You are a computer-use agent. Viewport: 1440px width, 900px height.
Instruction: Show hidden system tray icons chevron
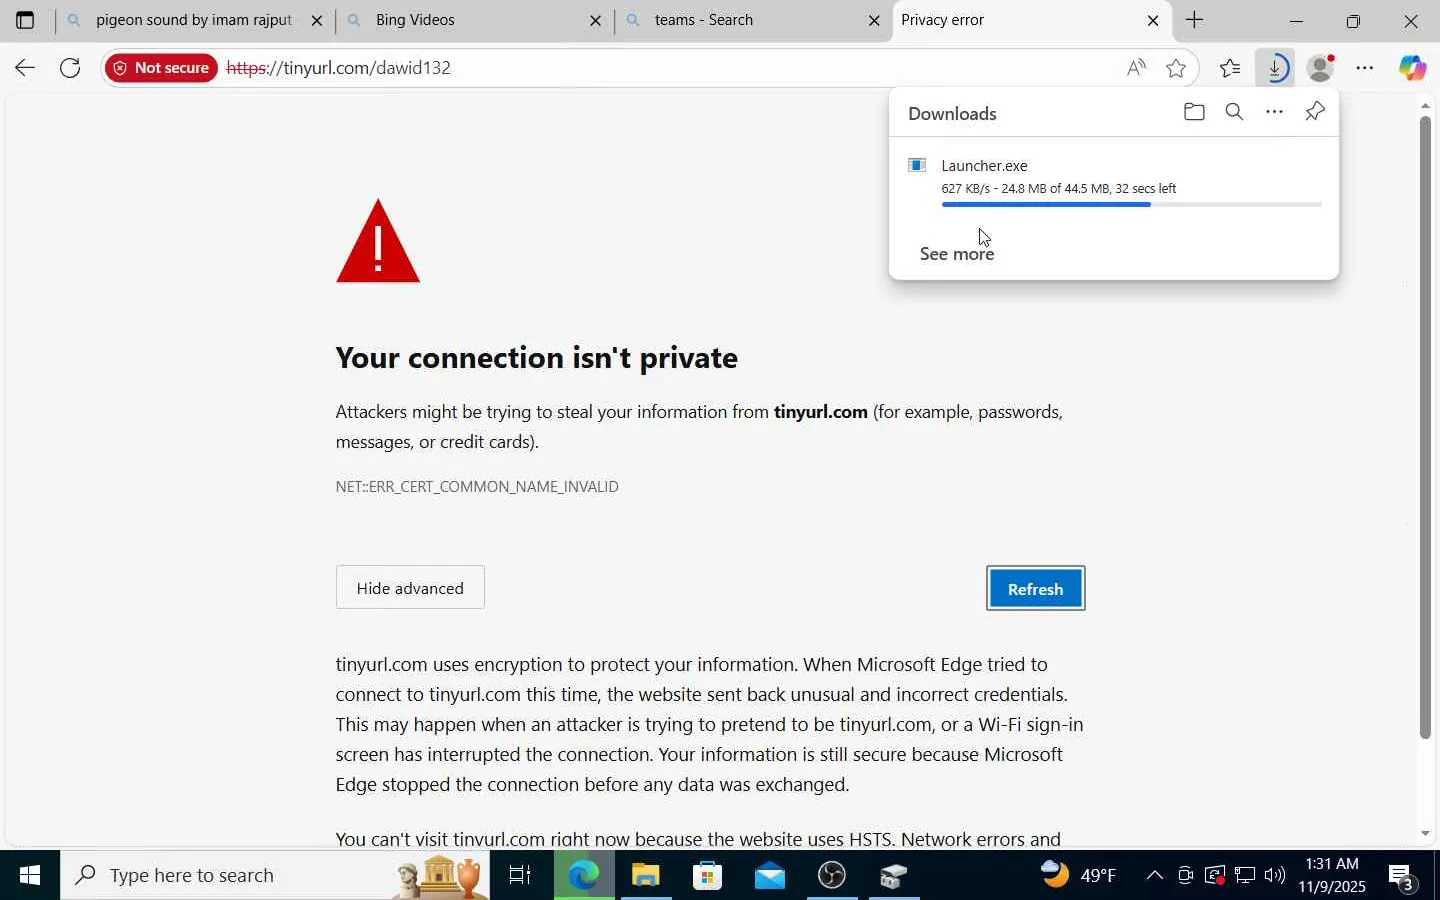click(1154, 876)
